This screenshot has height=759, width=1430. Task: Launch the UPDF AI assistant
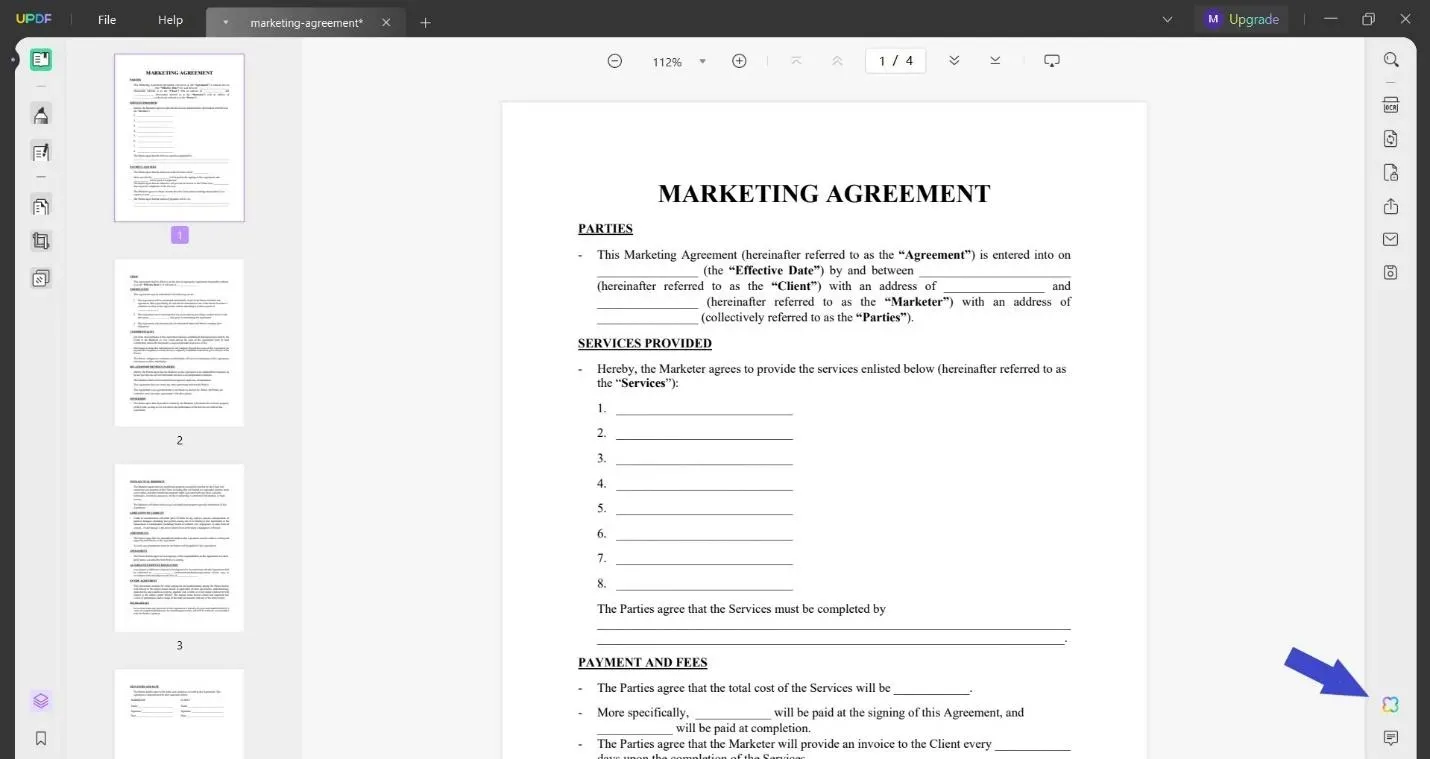[x=1391, y=705]
